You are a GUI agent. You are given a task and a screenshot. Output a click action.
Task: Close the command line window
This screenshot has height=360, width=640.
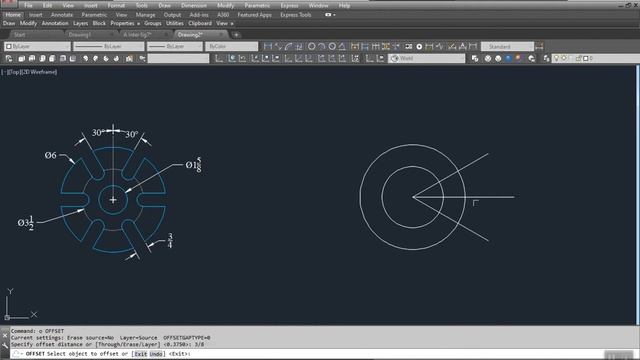pyautogui.click(x=5, y=336)
